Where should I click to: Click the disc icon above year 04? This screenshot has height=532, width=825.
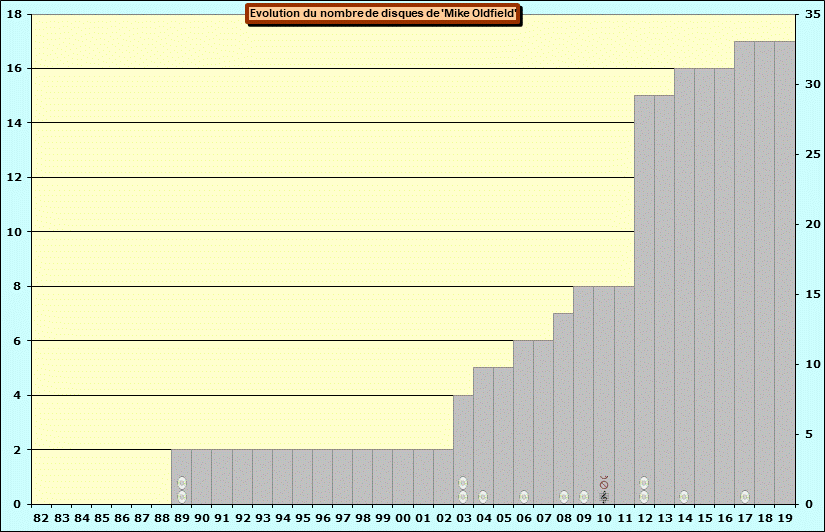click(x=483, y=497)
